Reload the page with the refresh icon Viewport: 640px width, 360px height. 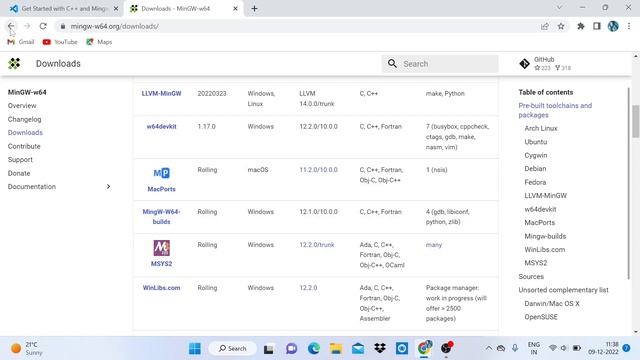(x=43, y=26)
